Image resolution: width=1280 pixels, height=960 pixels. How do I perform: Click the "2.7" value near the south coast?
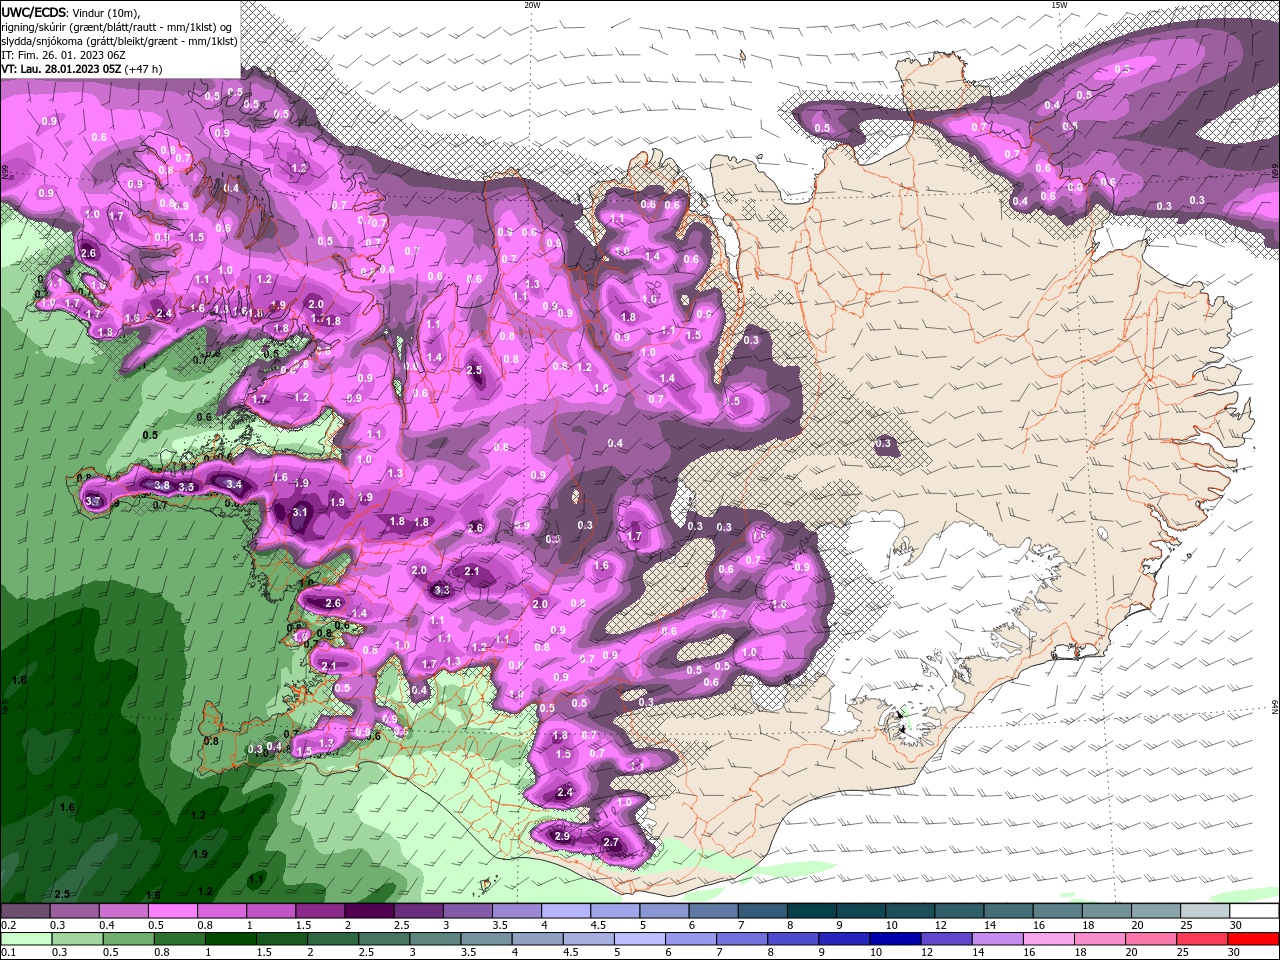611,843
